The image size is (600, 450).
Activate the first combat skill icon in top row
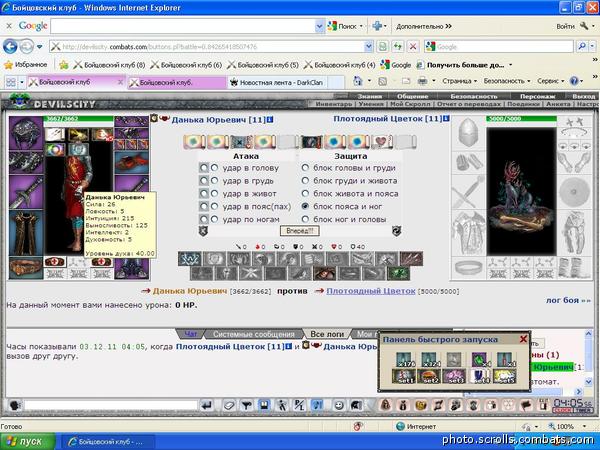point(190,259)
